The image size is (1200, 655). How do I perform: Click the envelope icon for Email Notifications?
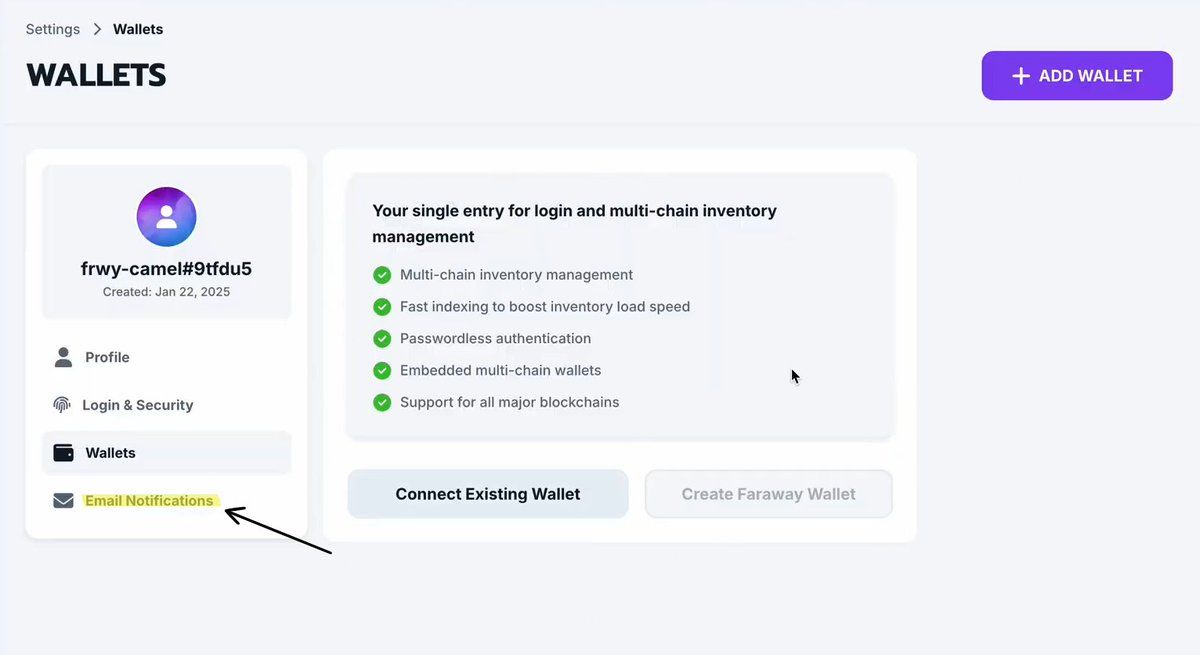point(63,501)
